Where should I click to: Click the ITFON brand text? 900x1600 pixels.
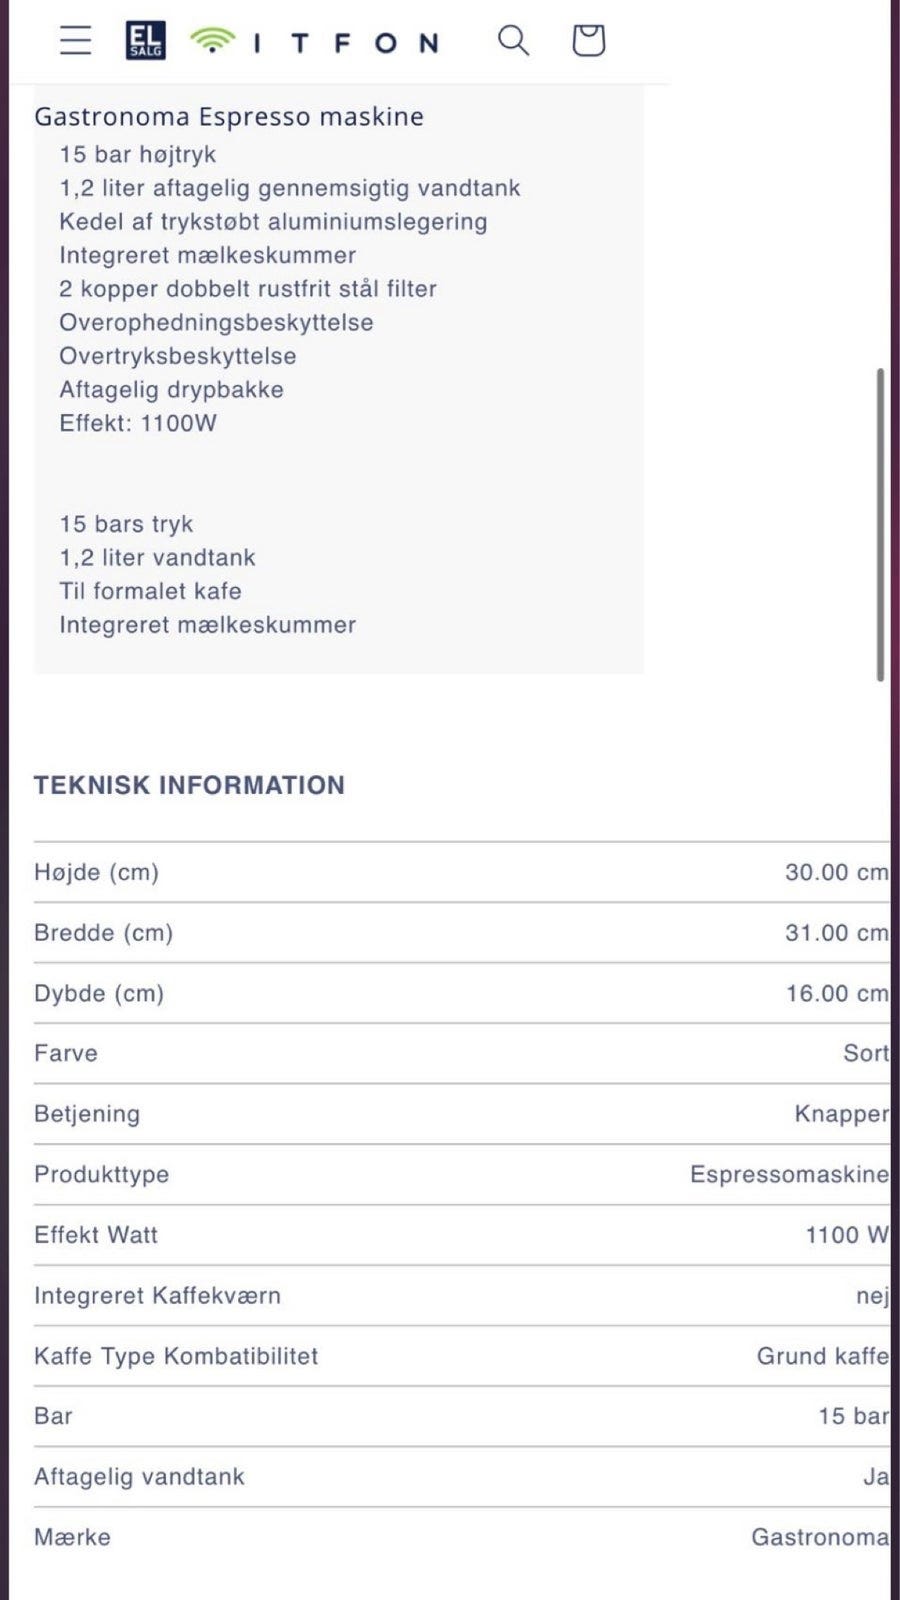(346, 43)
